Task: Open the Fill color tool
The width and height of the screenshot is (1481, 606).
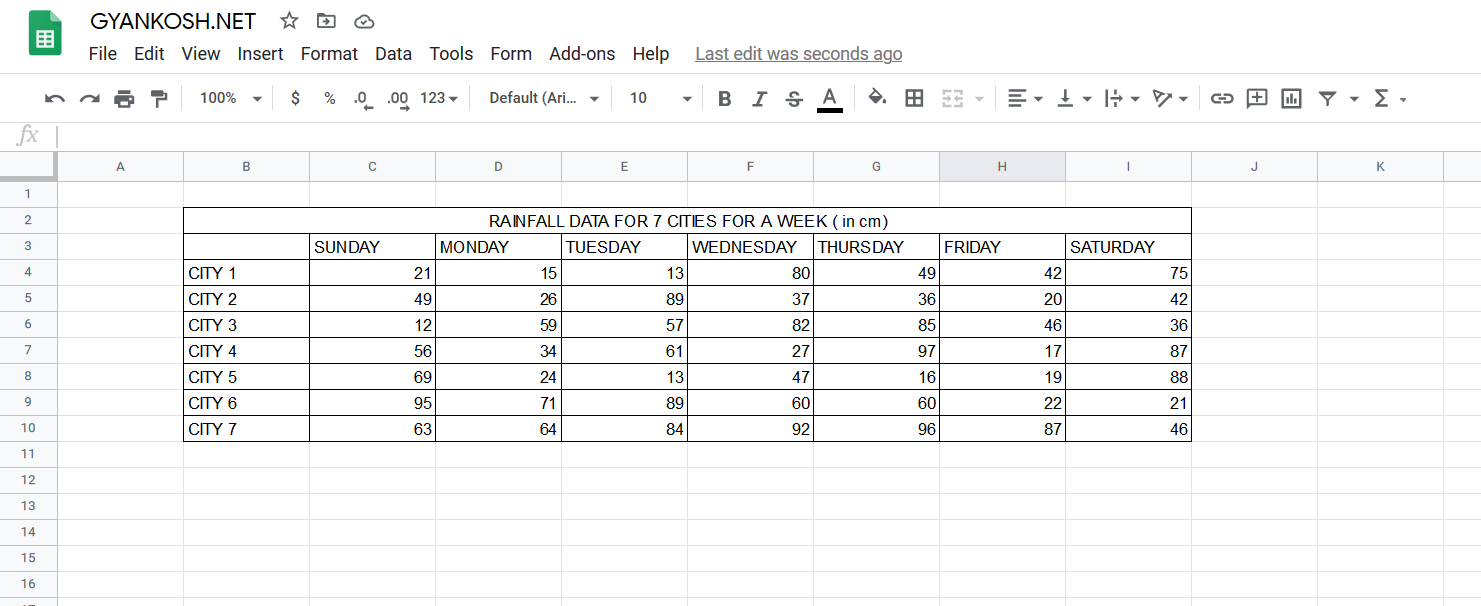Action: coord(877,98)
